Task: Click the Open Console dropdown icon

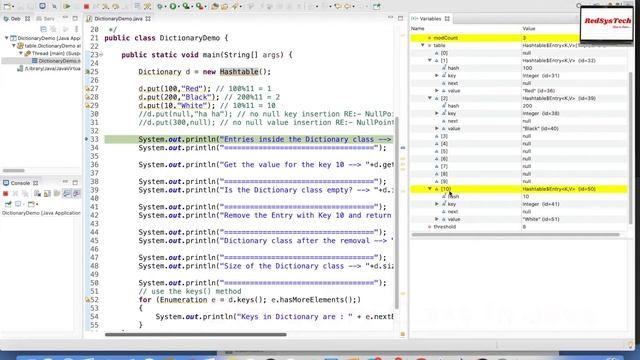Action: 32,204
